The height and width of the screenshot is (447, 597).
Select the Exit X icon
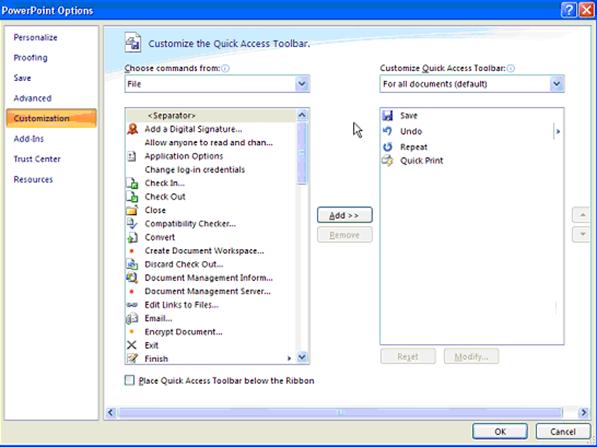click(132, 345)
